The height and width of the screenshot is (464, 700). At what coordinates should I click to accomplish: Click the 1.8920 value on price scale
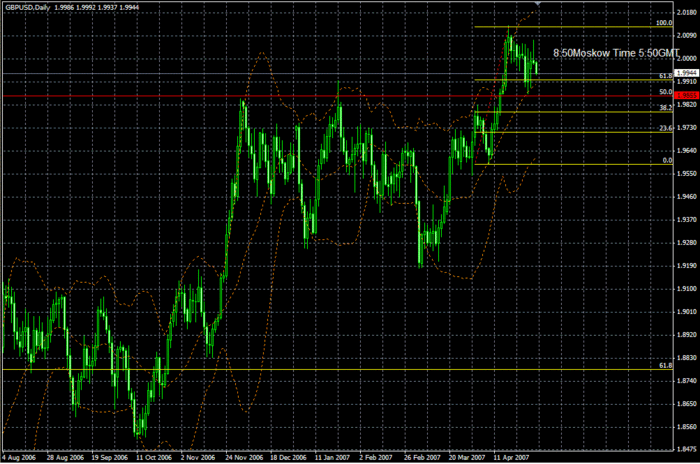(x=687, y=335)
